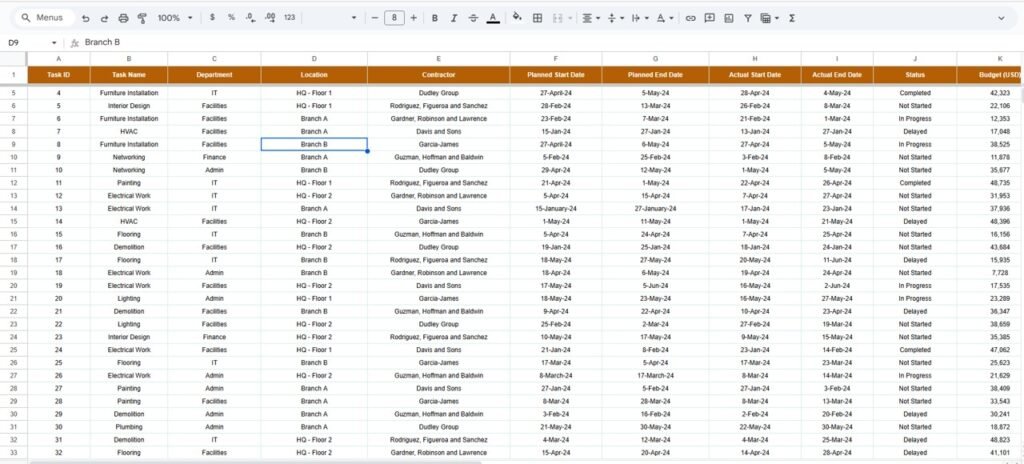
Task: Click the Decrease decimal places icon
Action: [x=250, y=18]
